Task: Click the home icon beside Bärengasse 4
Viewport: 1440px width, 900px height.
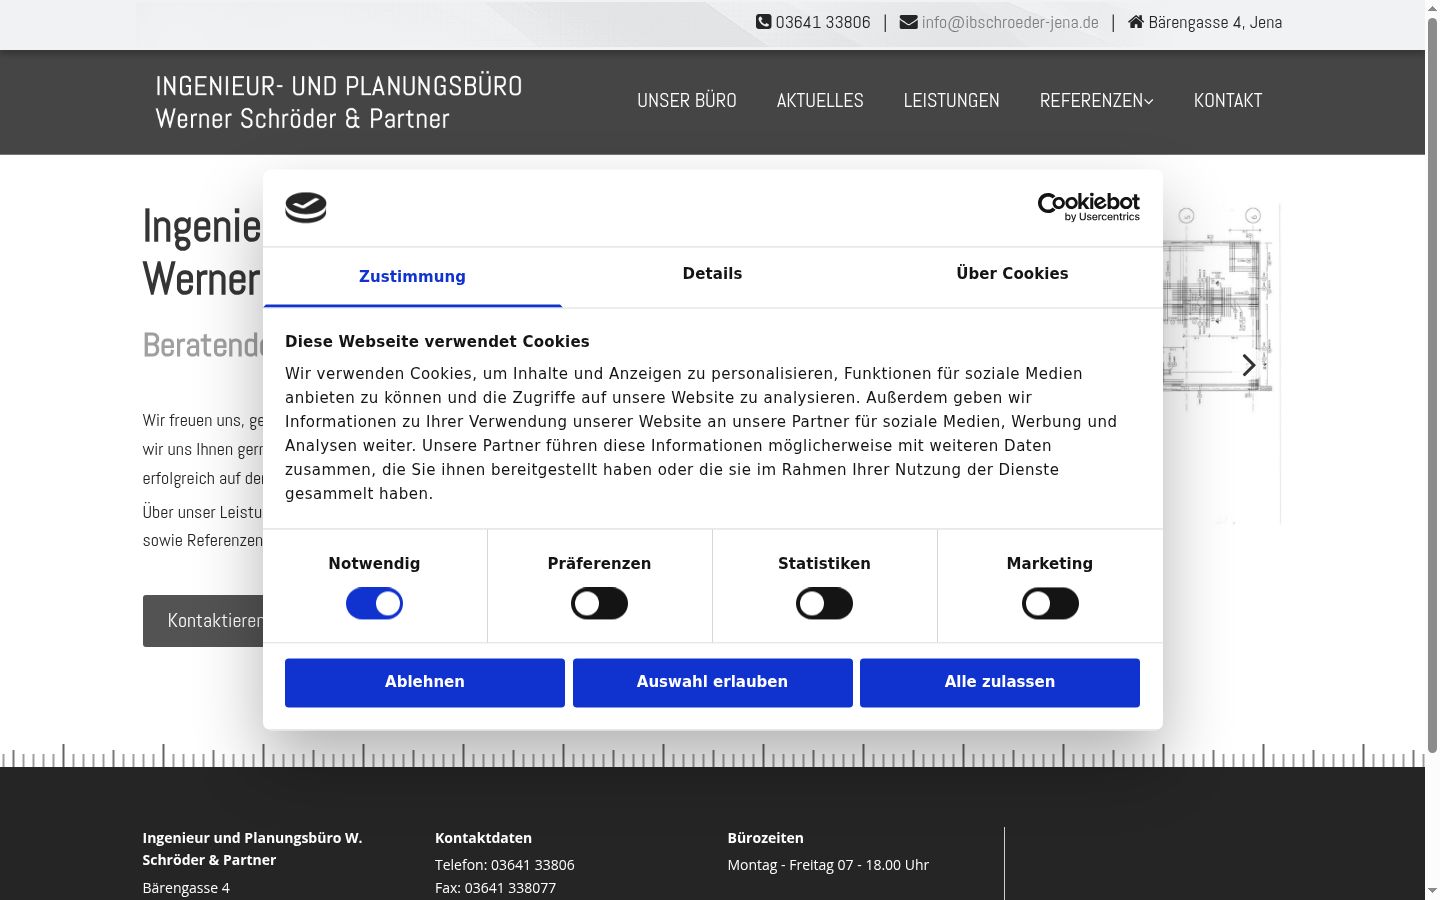Action: [x=1135, y=22]
